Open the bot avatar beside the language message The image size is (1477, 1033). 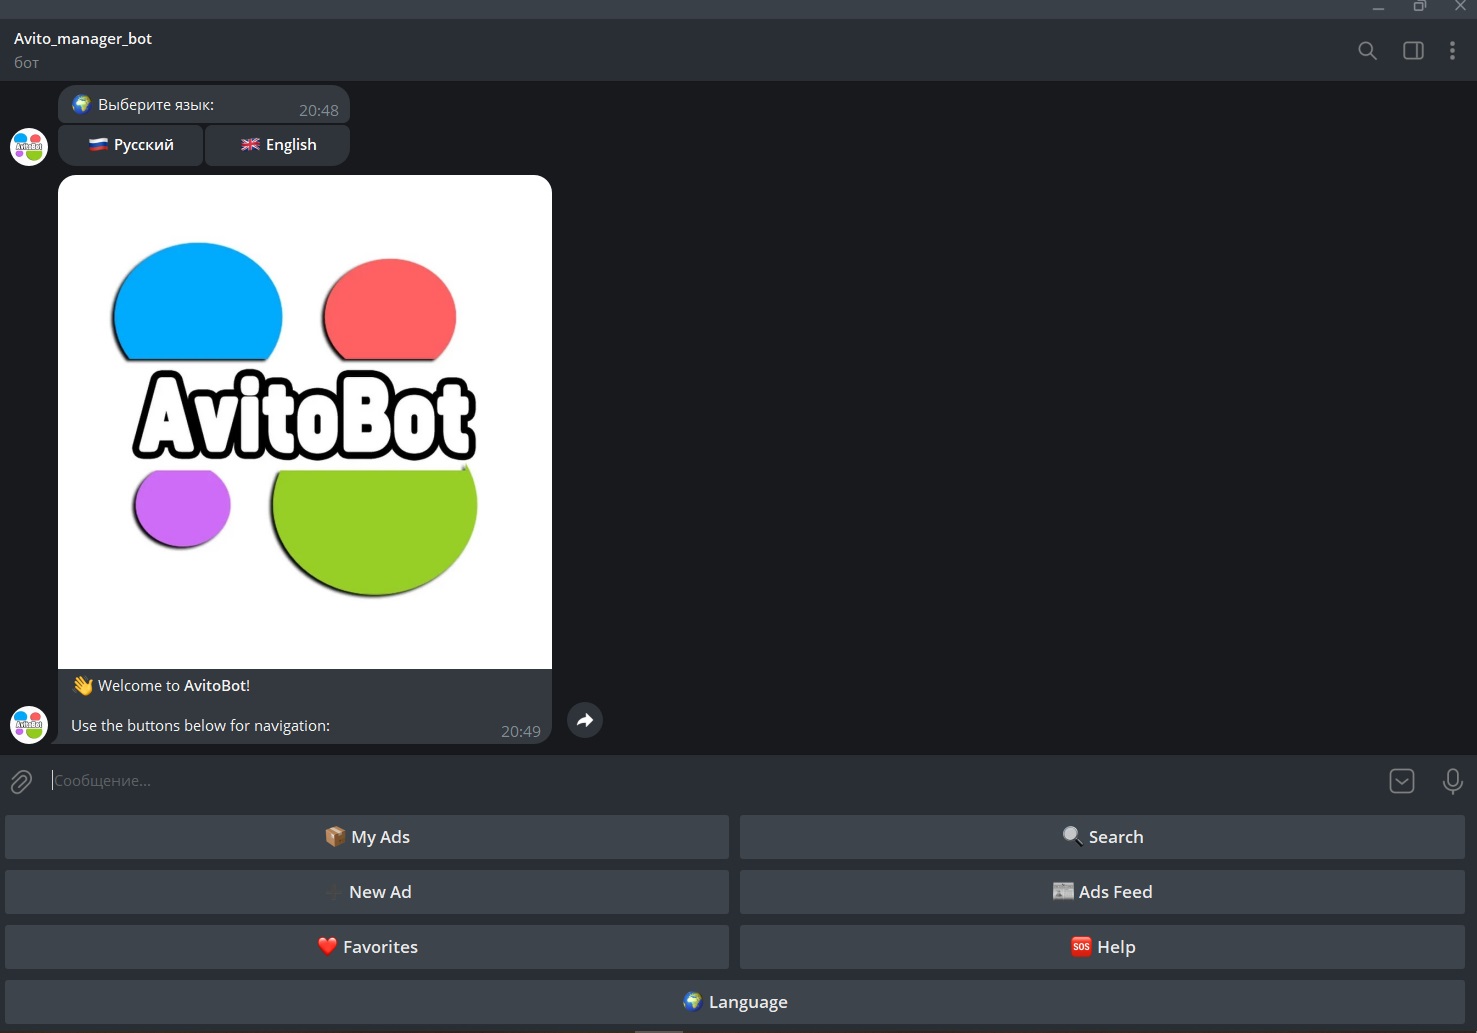pos(29,146)
